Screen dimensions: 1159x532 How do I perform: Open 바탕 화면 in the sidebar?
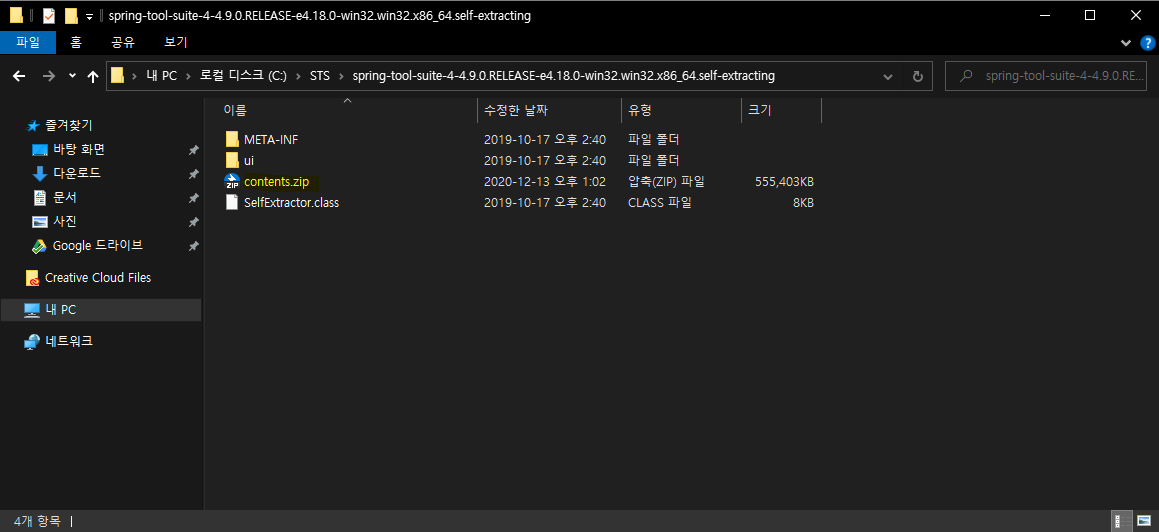78,150
